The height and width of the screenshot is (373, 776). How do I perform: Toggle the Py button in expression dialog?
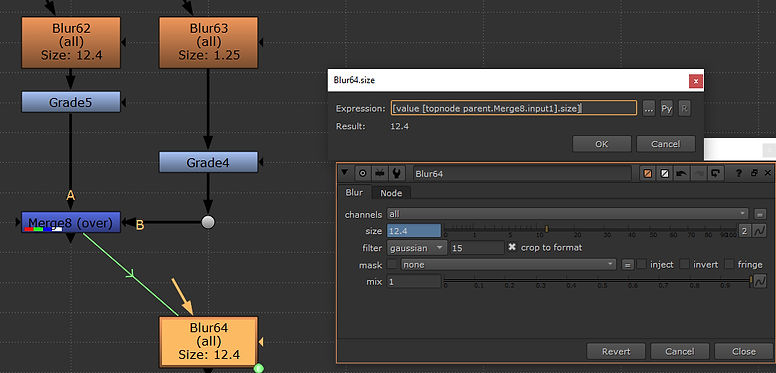point(667,108)
